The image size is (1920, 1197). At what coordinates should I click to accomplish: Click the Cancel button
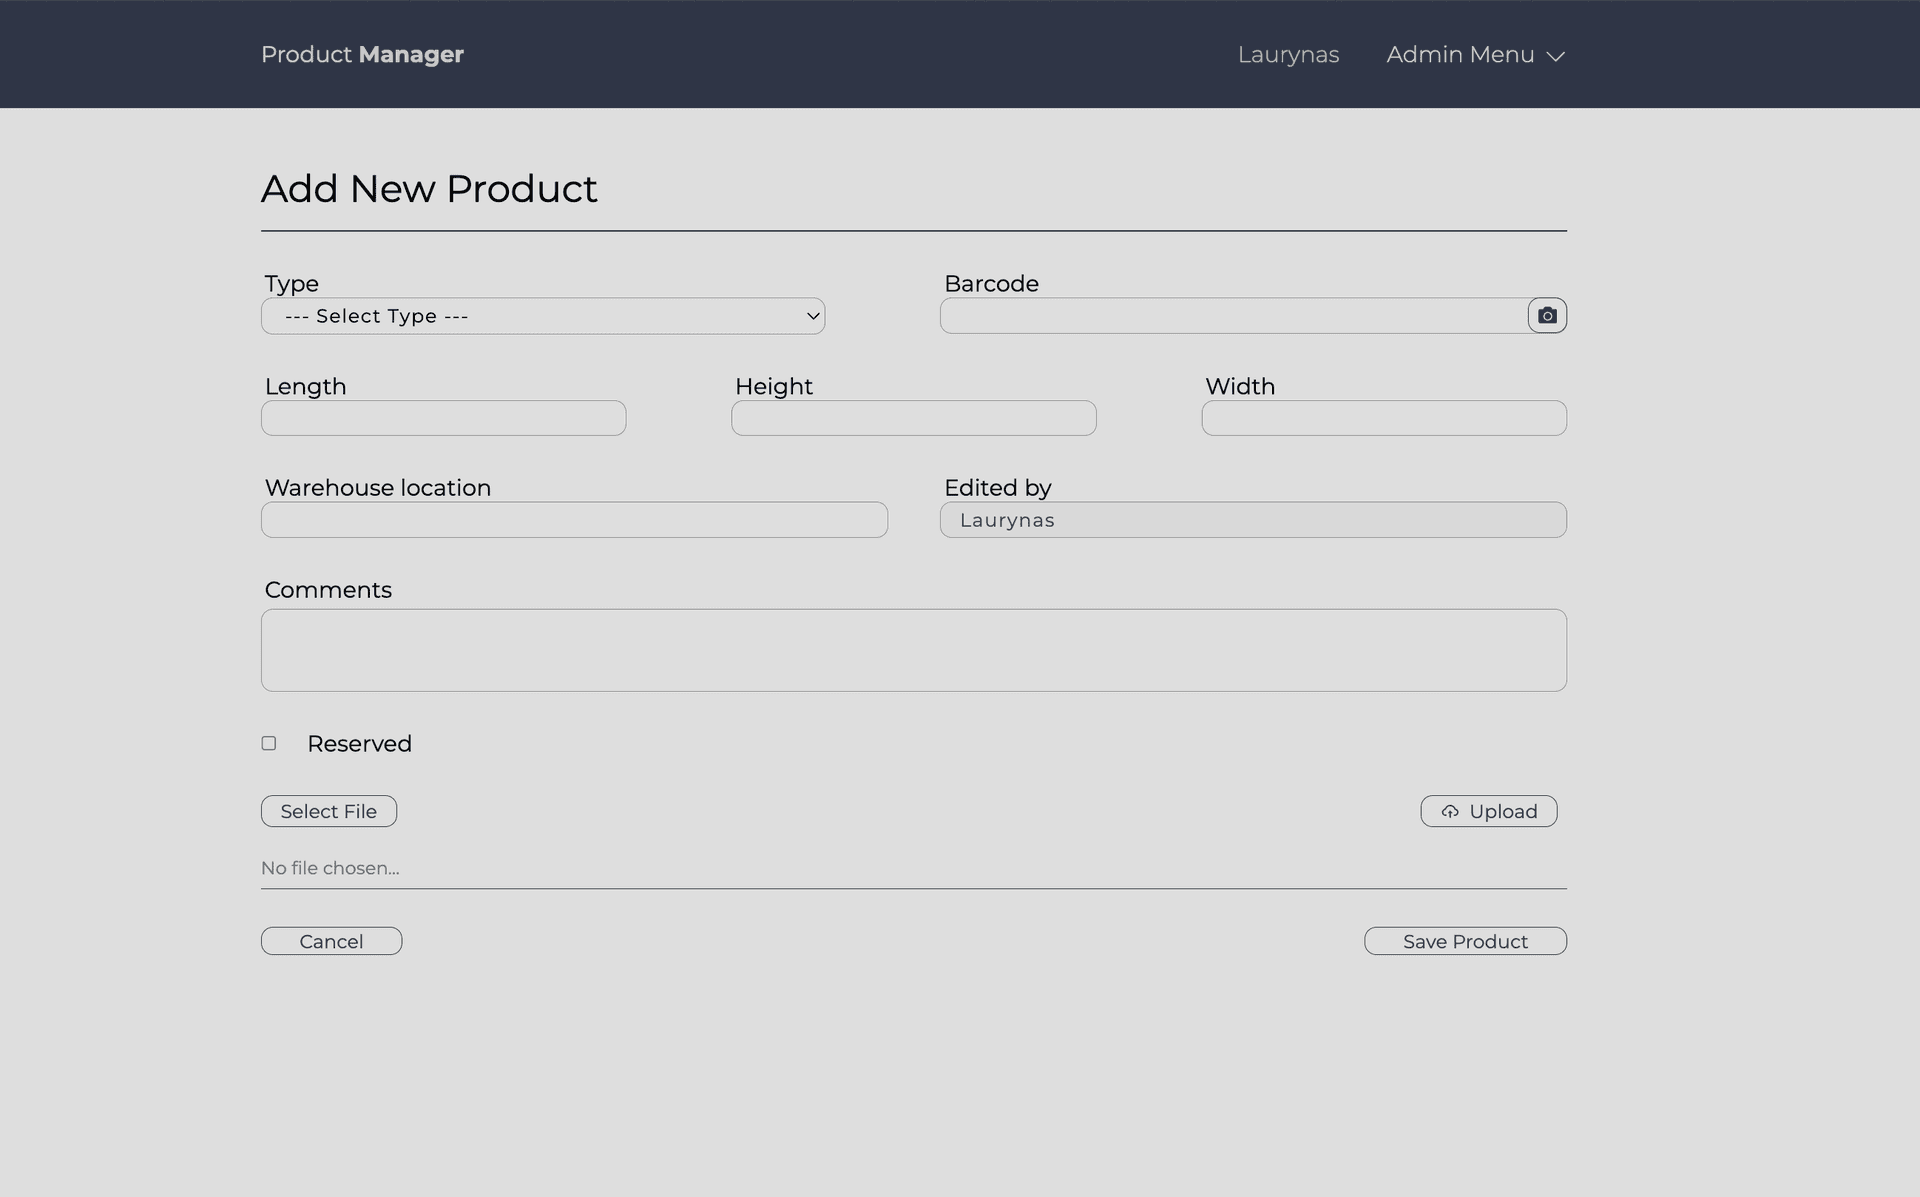(331, 941)
